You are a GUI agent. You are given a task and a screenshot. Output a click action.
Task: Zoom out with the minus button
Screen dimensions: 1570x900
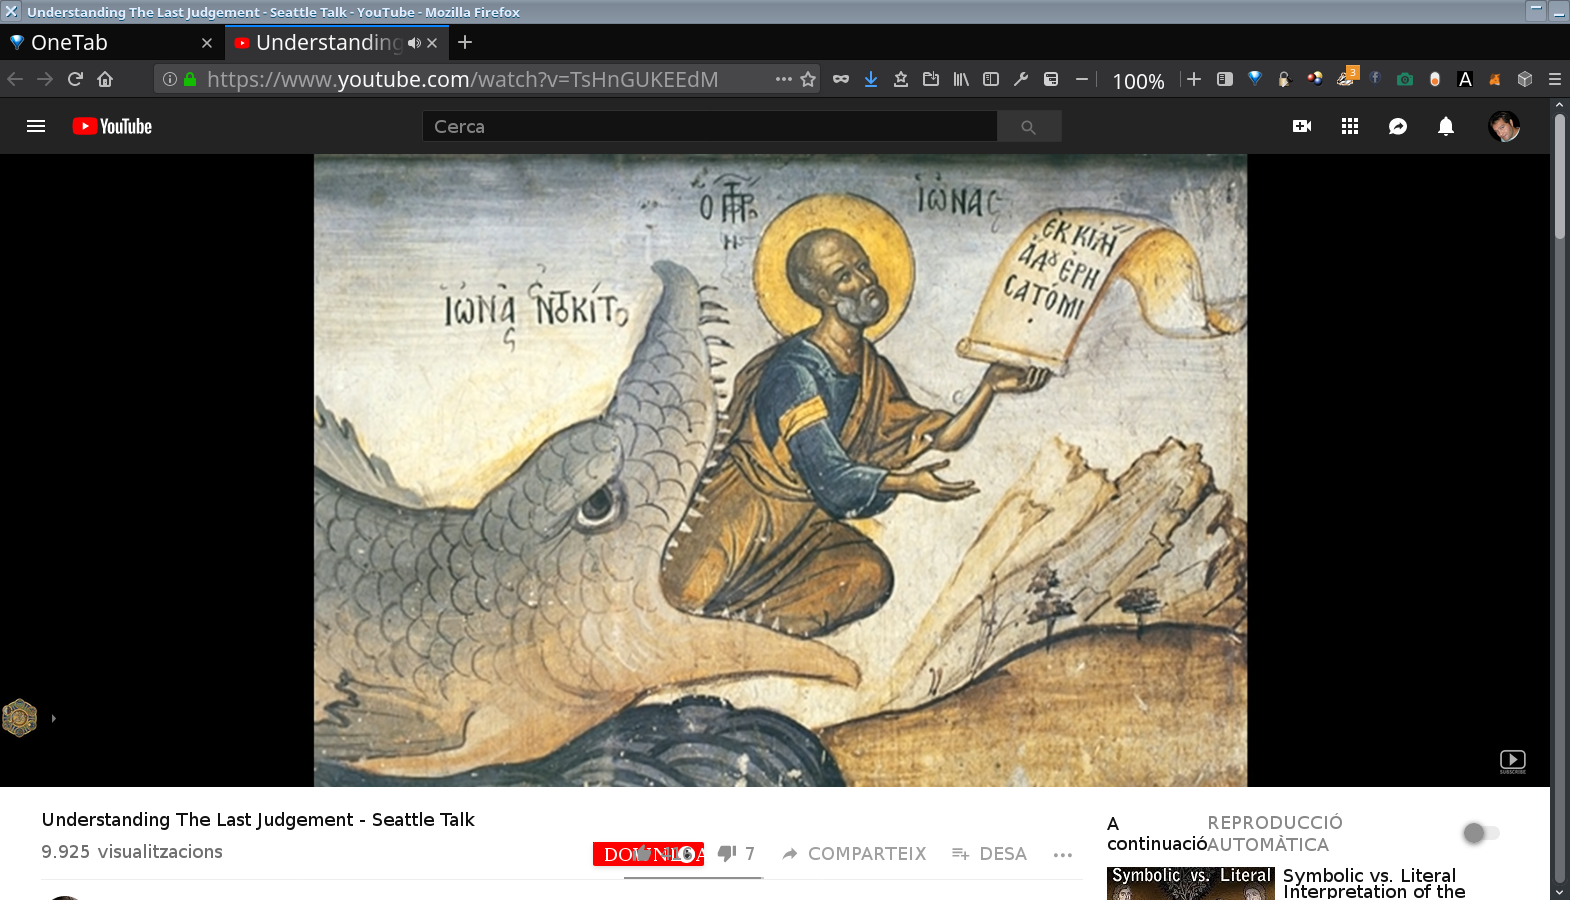[x=1082, y=79]
